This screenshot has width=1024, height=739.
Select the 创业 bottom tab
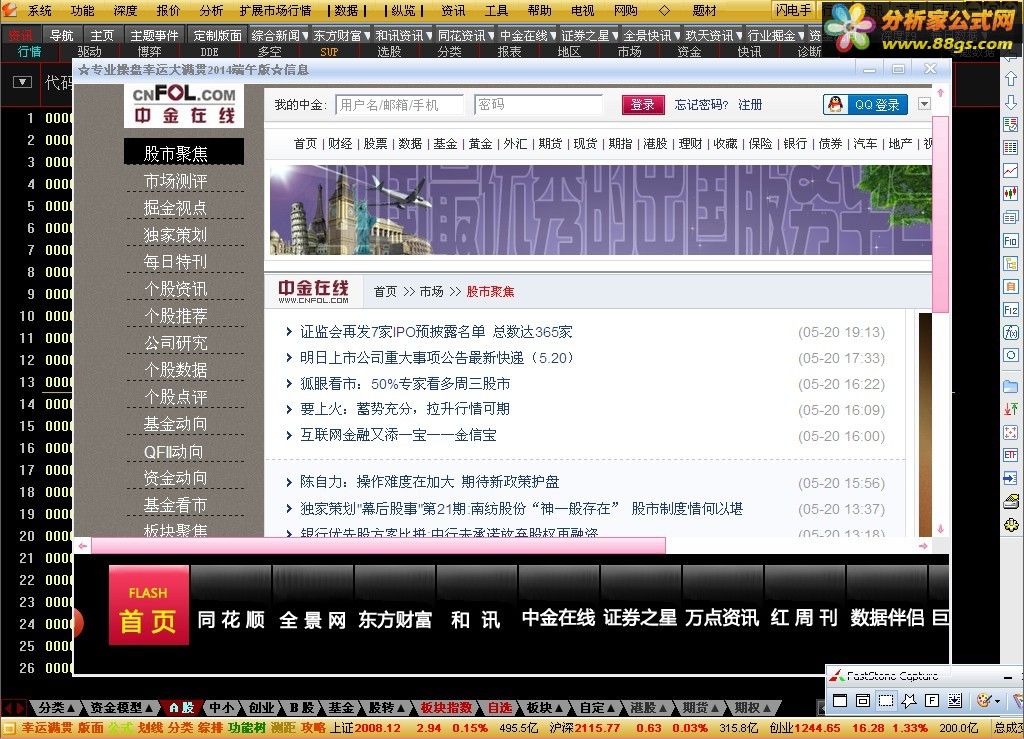261,708
